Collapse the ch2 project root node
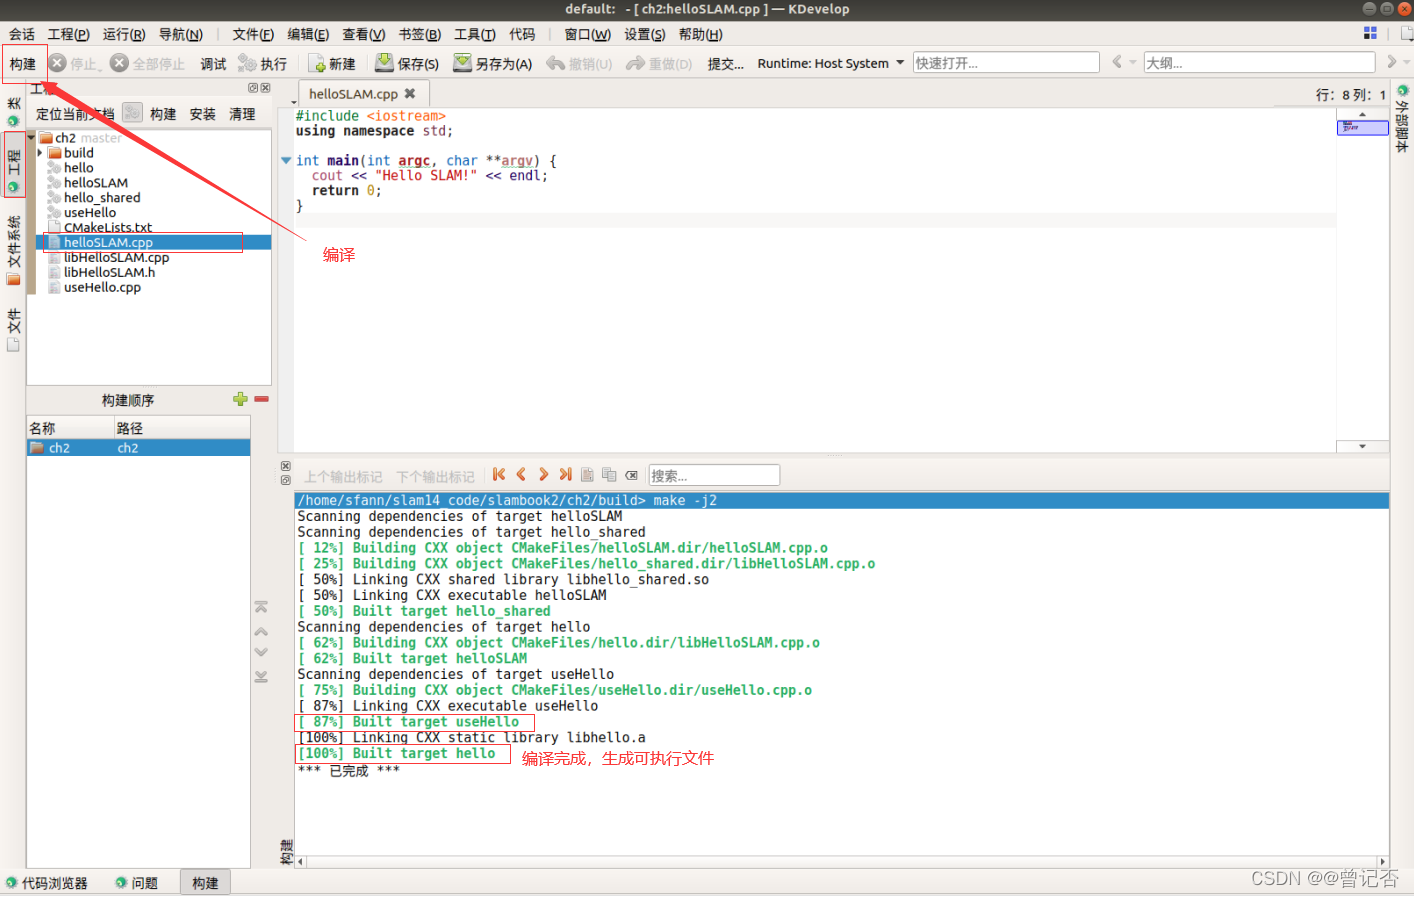This screenshot has height=897, width=1414. [x=31, y=137]
